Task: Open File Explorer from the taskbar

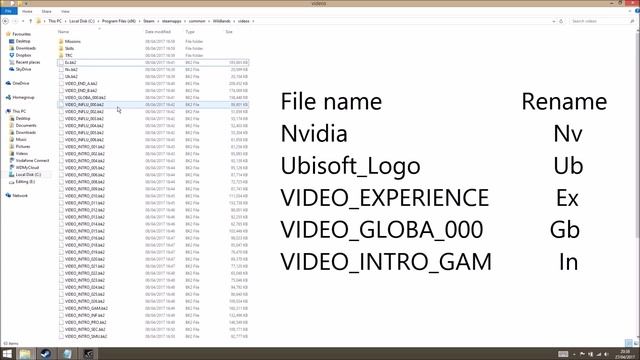Action: tap(24, 353)
